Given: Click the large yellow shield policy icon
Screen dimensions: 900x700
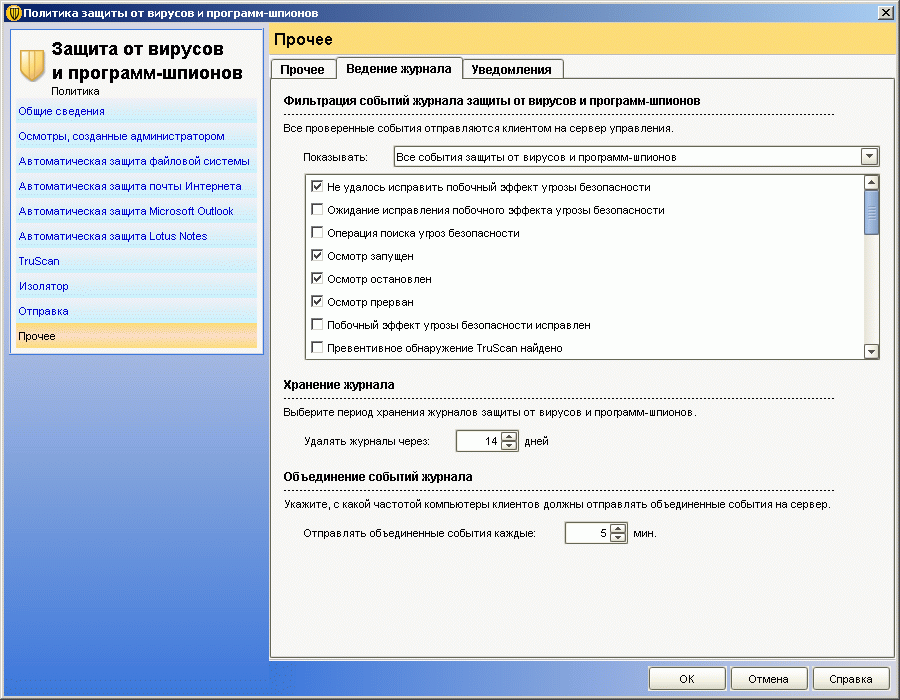Looking at the screenshot, I should [32, 65].
